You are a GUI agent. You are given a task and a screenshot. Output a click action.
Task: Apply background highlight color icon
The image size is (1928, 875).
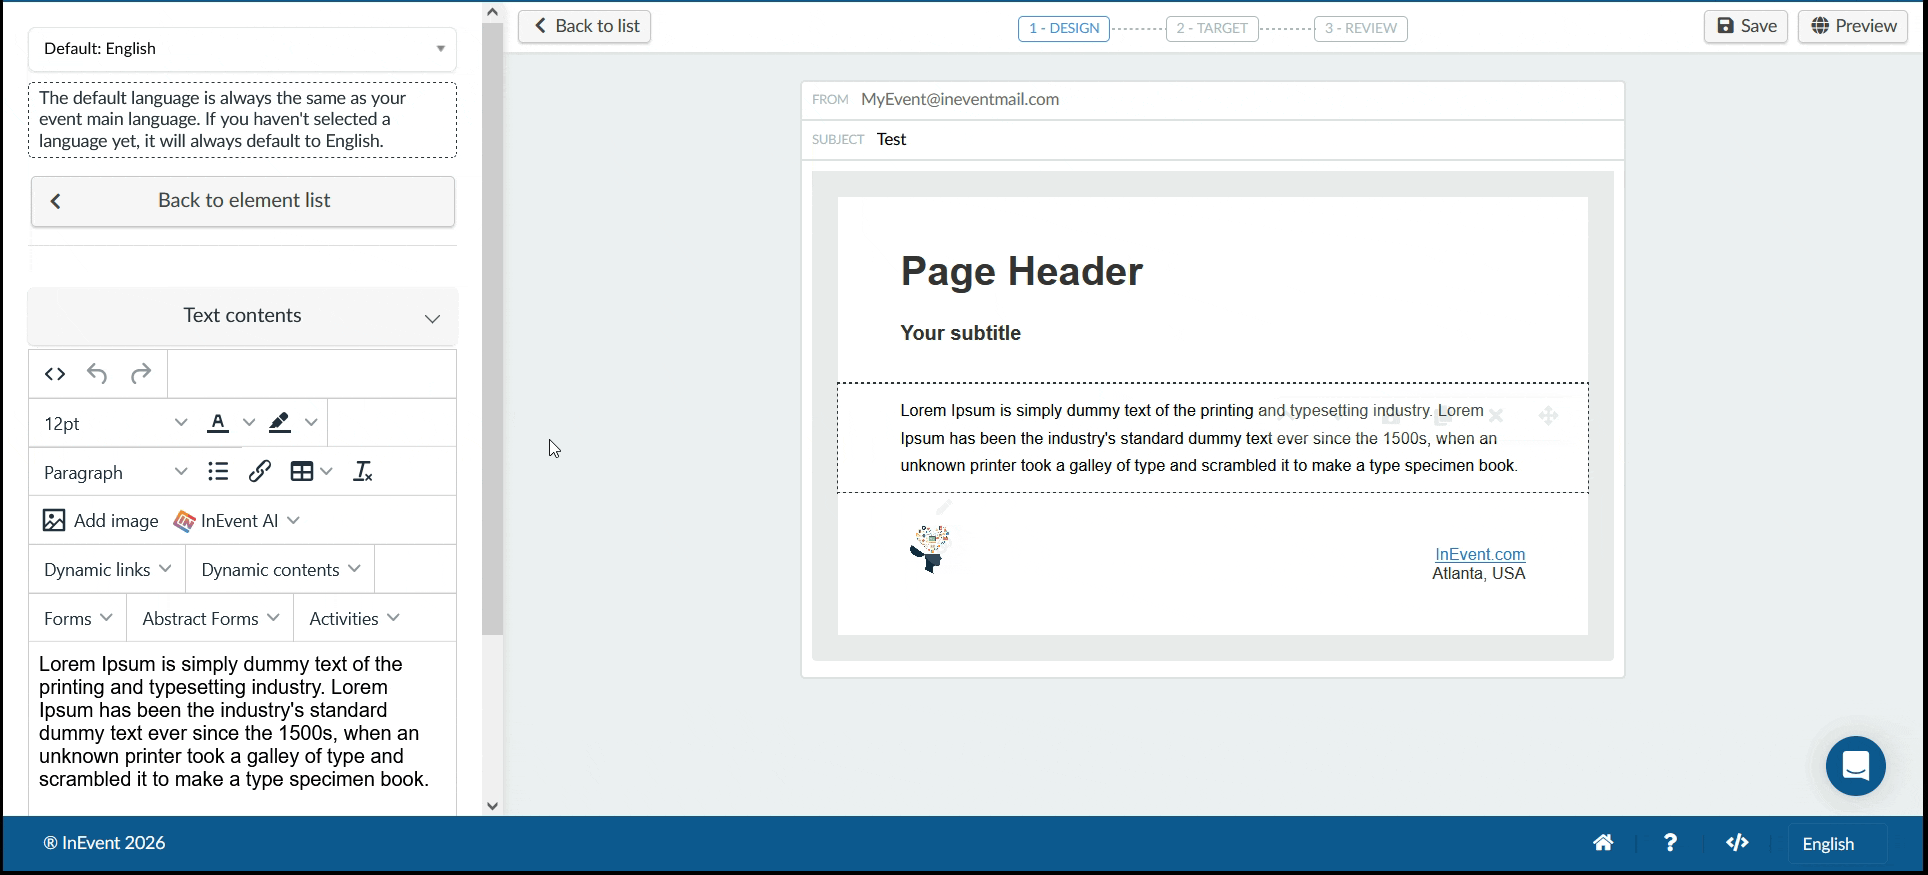click(280, 423)
